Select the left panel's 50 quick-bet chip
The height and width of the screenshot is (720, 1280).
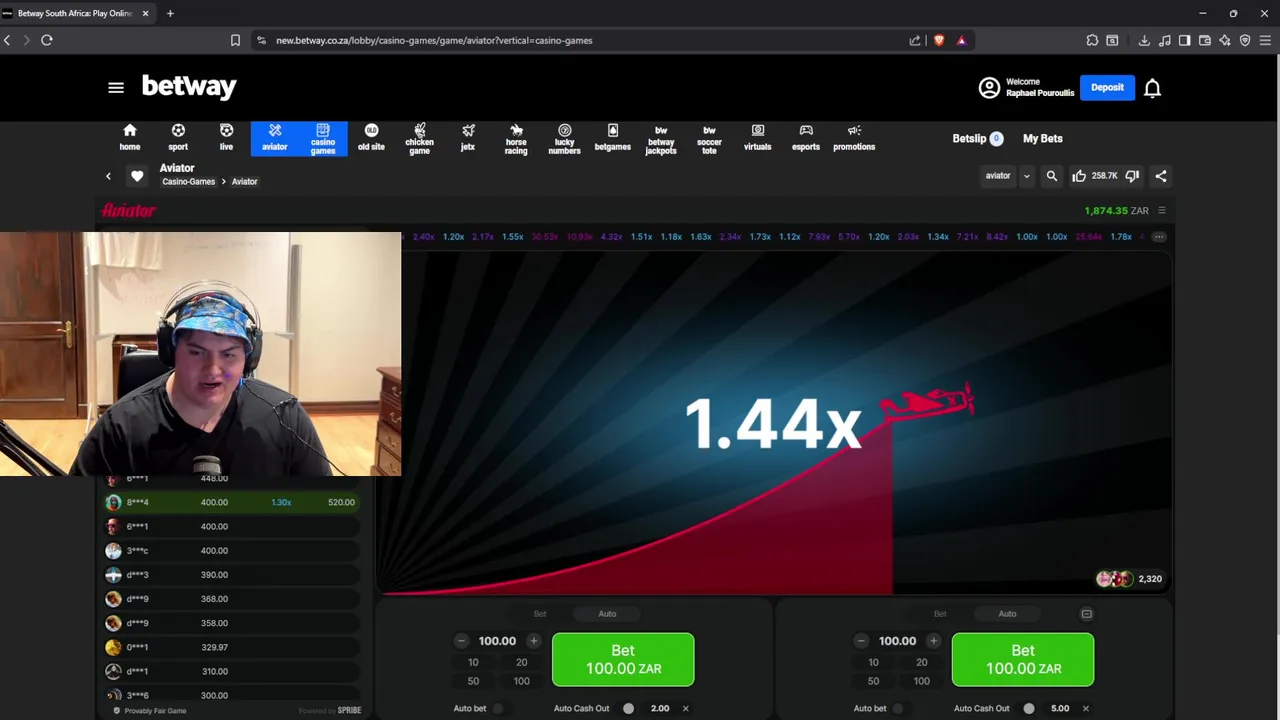pos(473,681)
